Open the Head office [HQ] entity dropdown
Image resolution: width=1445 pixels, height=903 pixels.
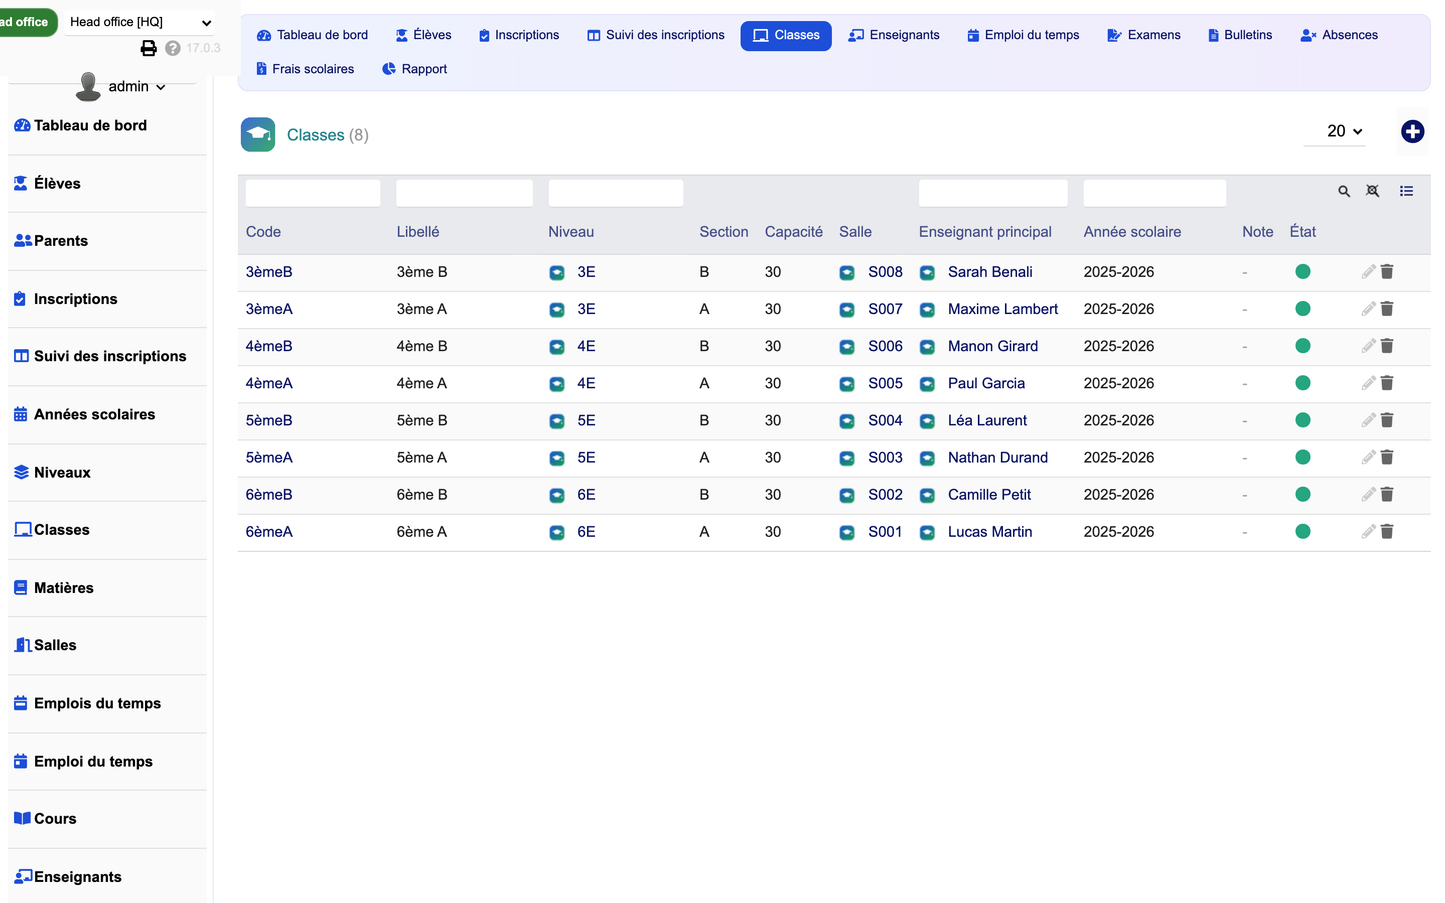[140, 22]
